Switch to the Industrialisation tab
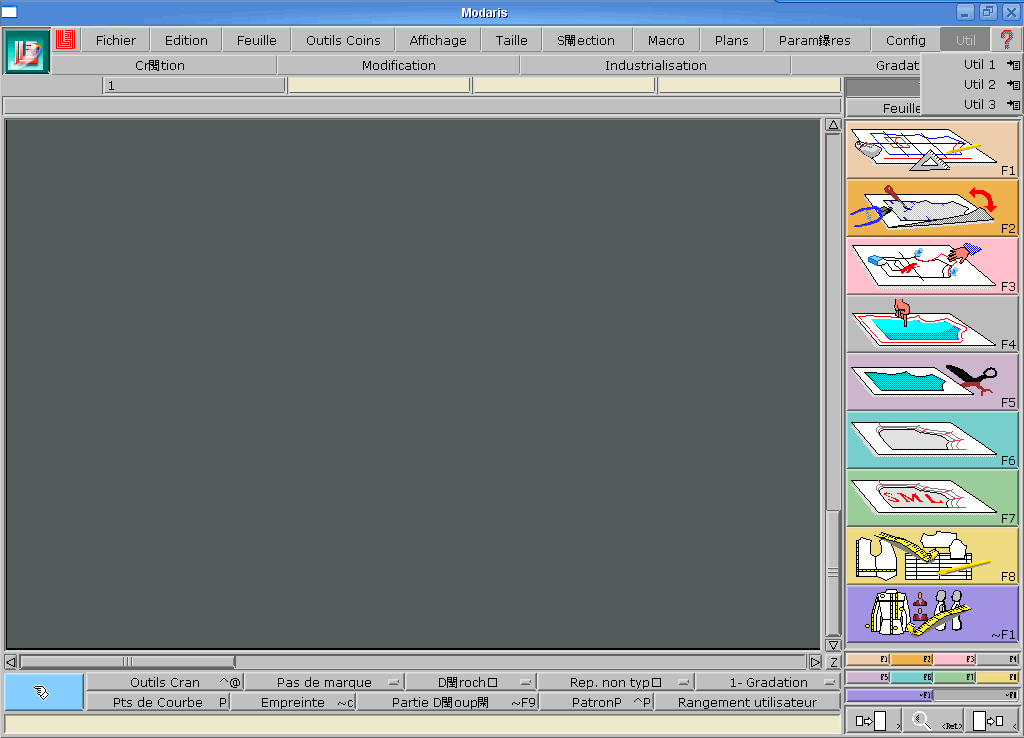Viewport: 1024px width, 738px height. pos(656,65)
